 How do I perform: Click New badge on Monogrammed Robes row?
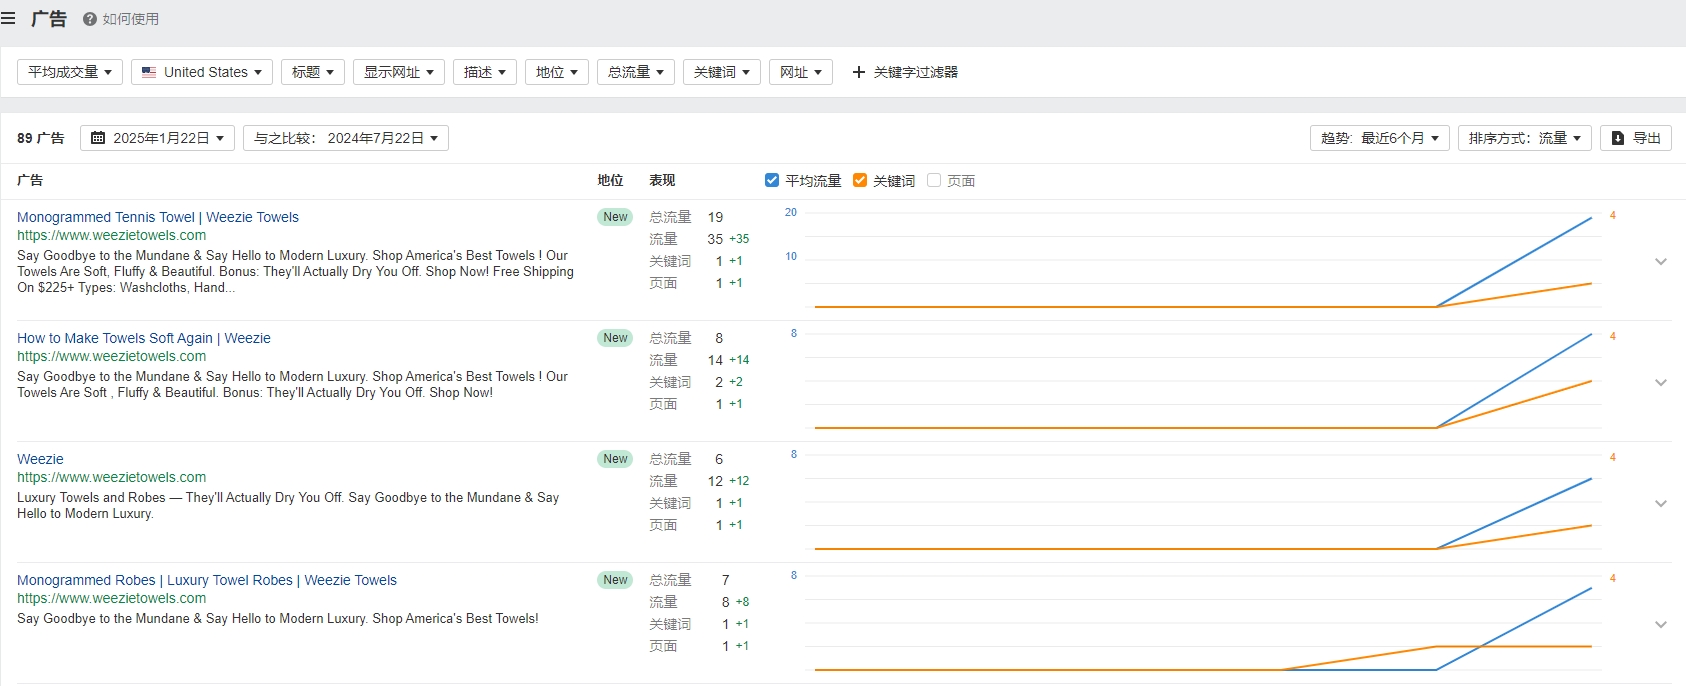pos(615,580)
